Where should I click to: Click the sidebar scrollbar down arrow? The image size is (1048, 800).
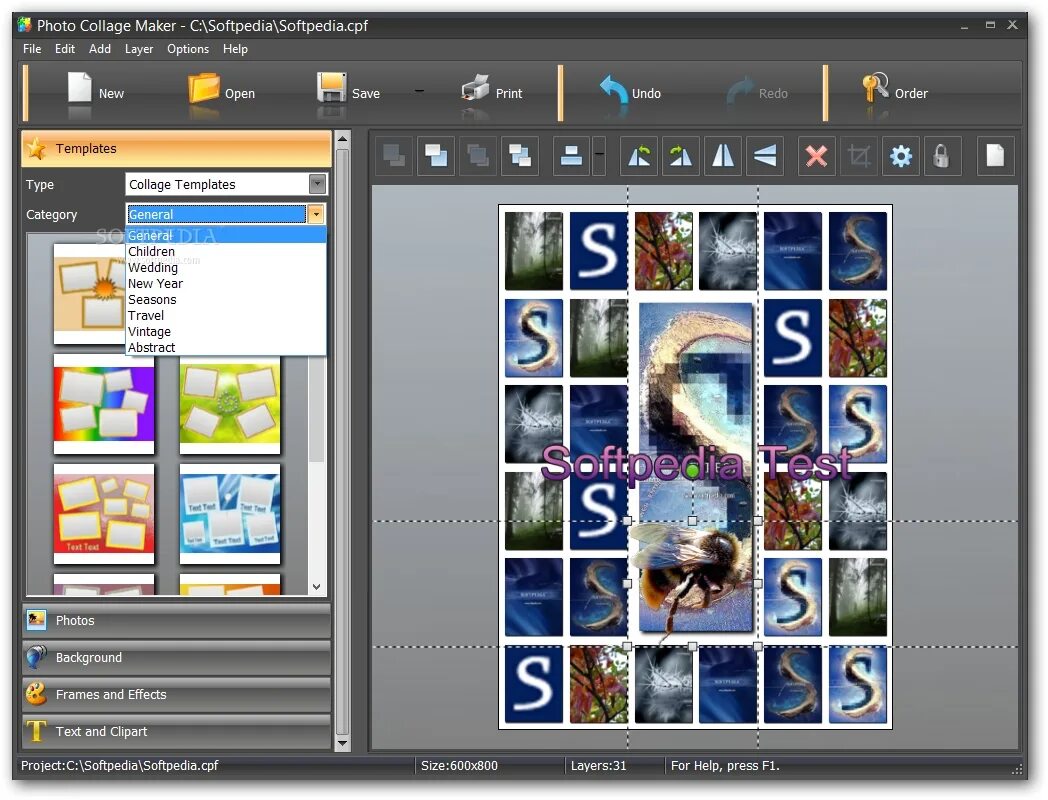(x=342, y=743)
